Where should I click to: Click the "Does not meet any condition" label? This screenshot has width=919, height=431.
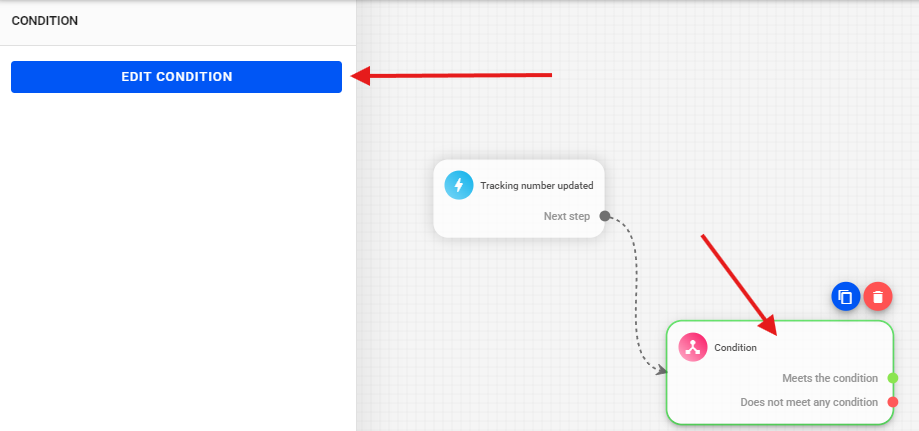tap(809, 402)
